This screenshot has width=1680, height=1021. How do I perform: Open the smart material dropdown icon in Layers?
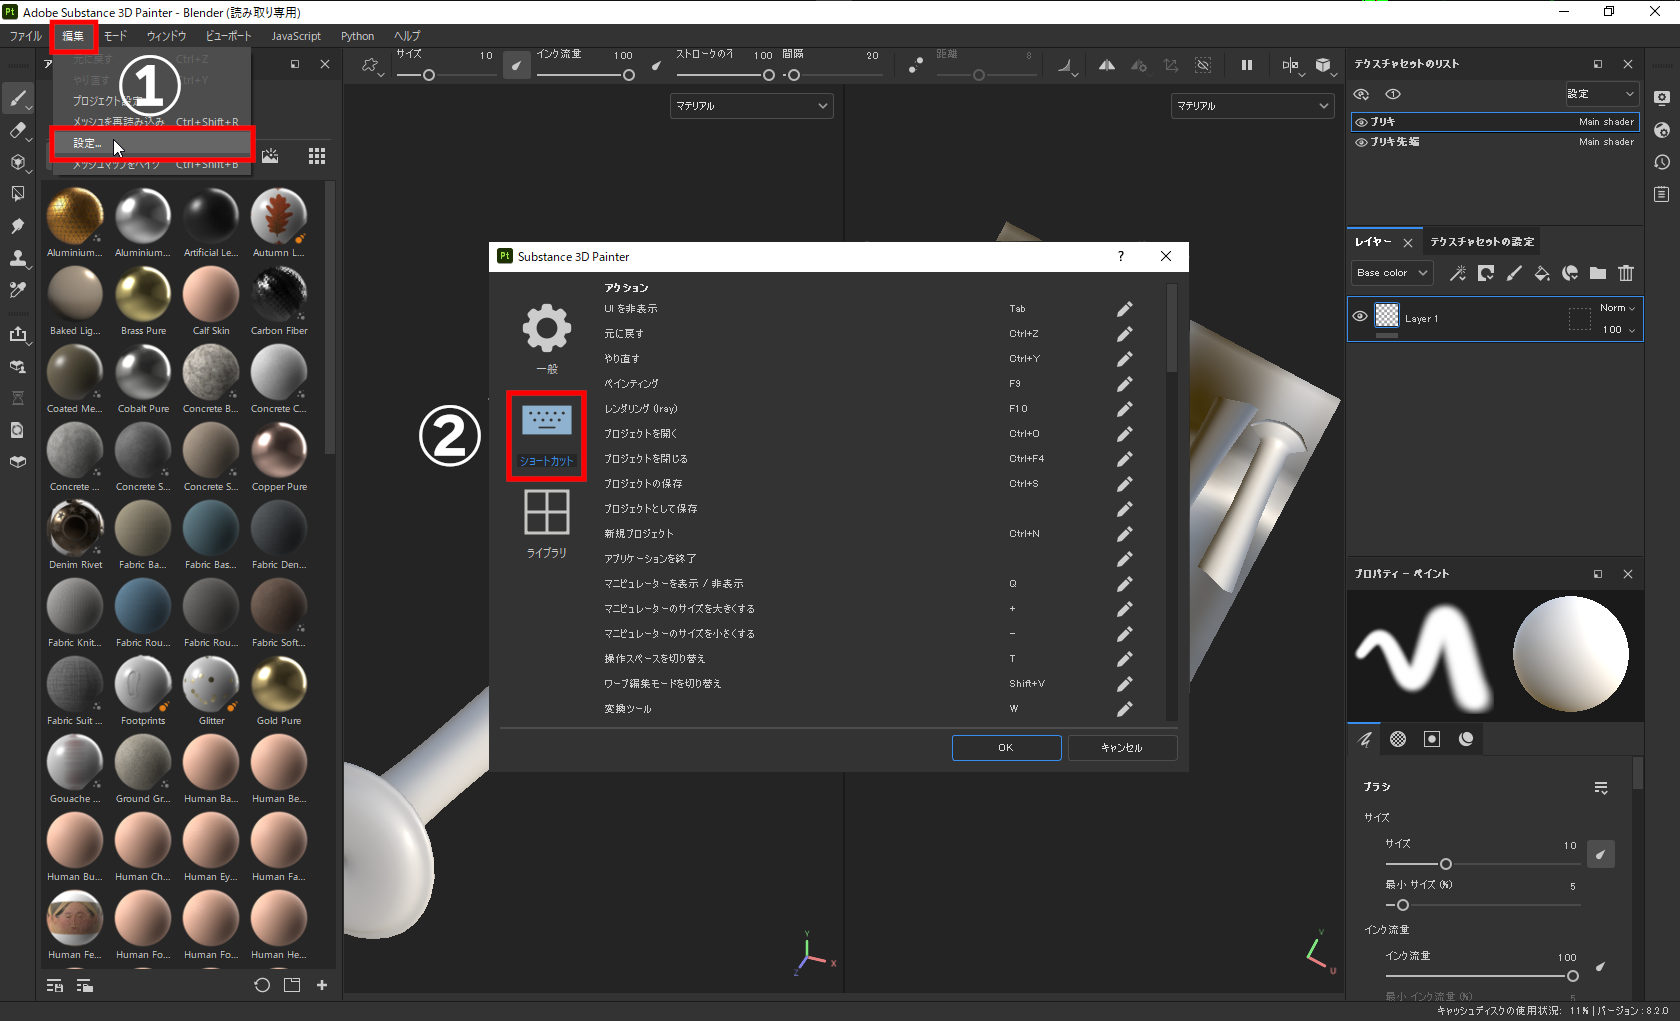pos(1570,273)
